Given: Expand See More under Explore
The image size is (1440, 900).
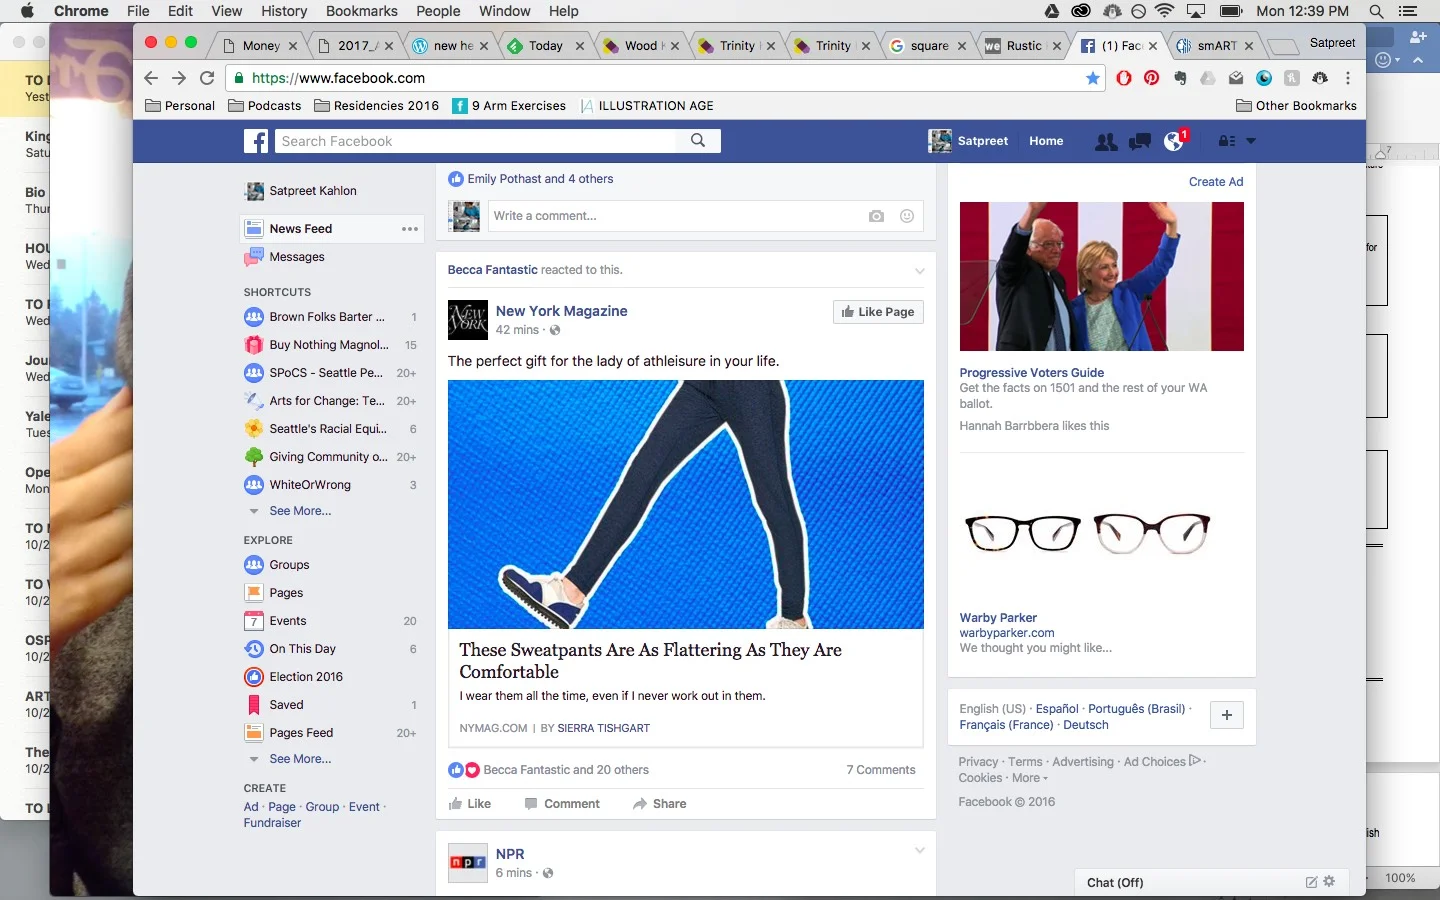Looking at the screenshot, I should coord(300,759).
